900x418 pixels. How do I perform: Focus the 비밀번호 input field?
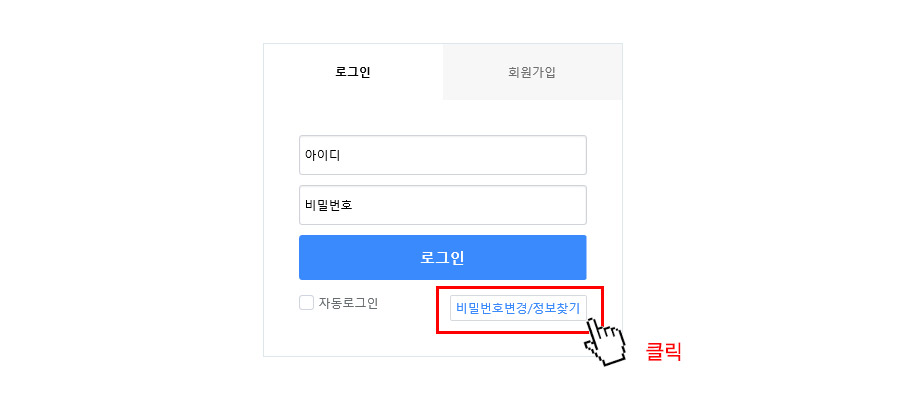coord(443,205)
